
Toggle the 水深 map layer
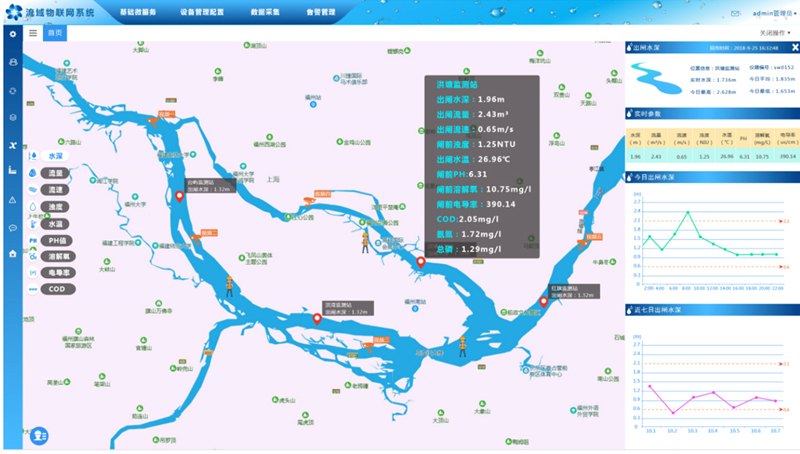pyautogui.click(x=56, y=157)
